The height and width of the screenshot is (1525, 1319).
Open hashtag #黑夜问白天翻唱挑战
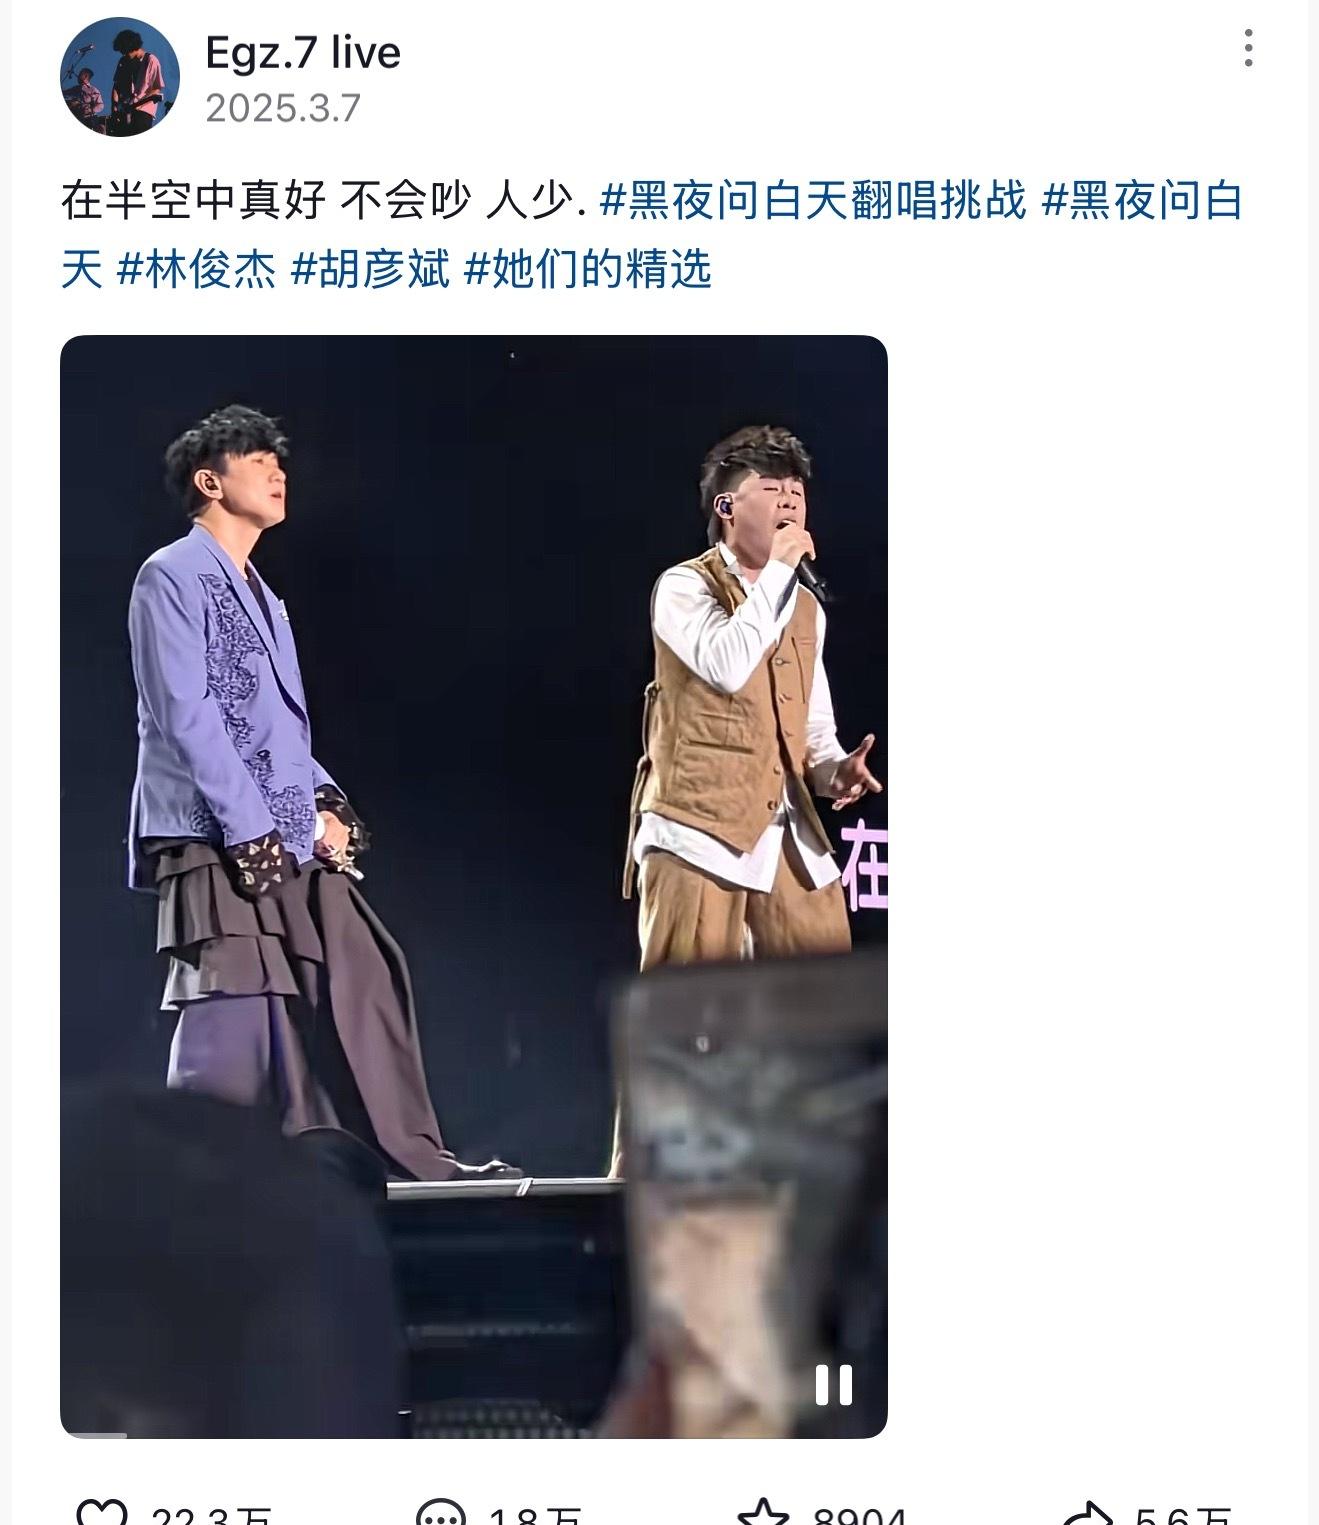[x=813, y=201]
